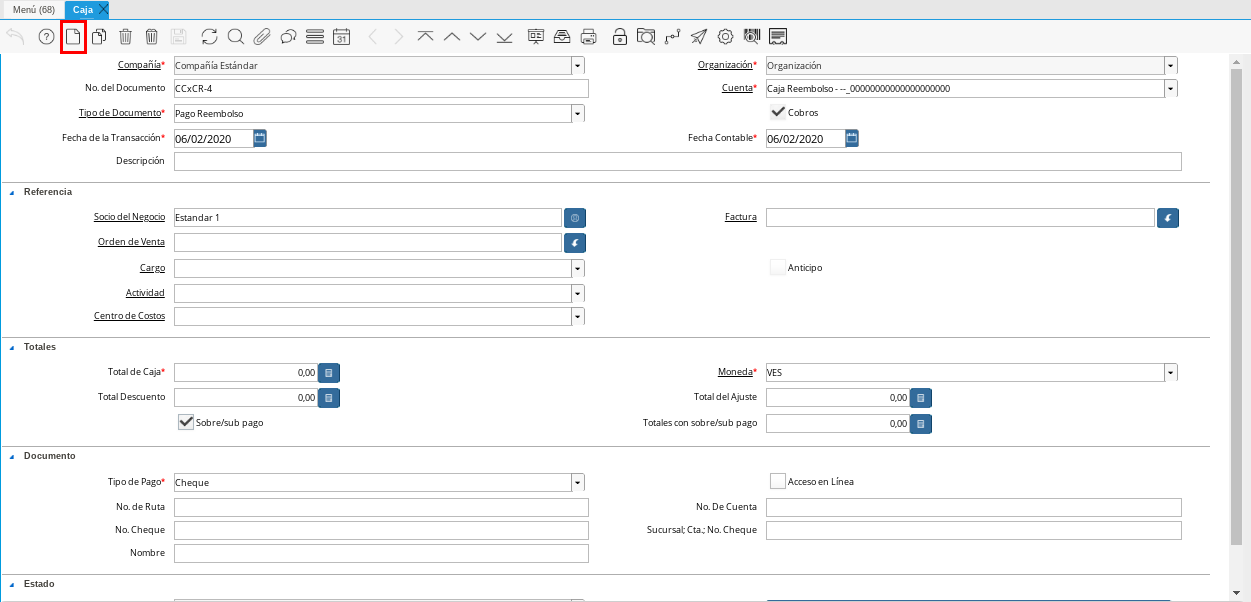The height and width of the screenshot is (602, 1251).
Task: Open the Moneda dropdown list
Action: [1170, 372]
